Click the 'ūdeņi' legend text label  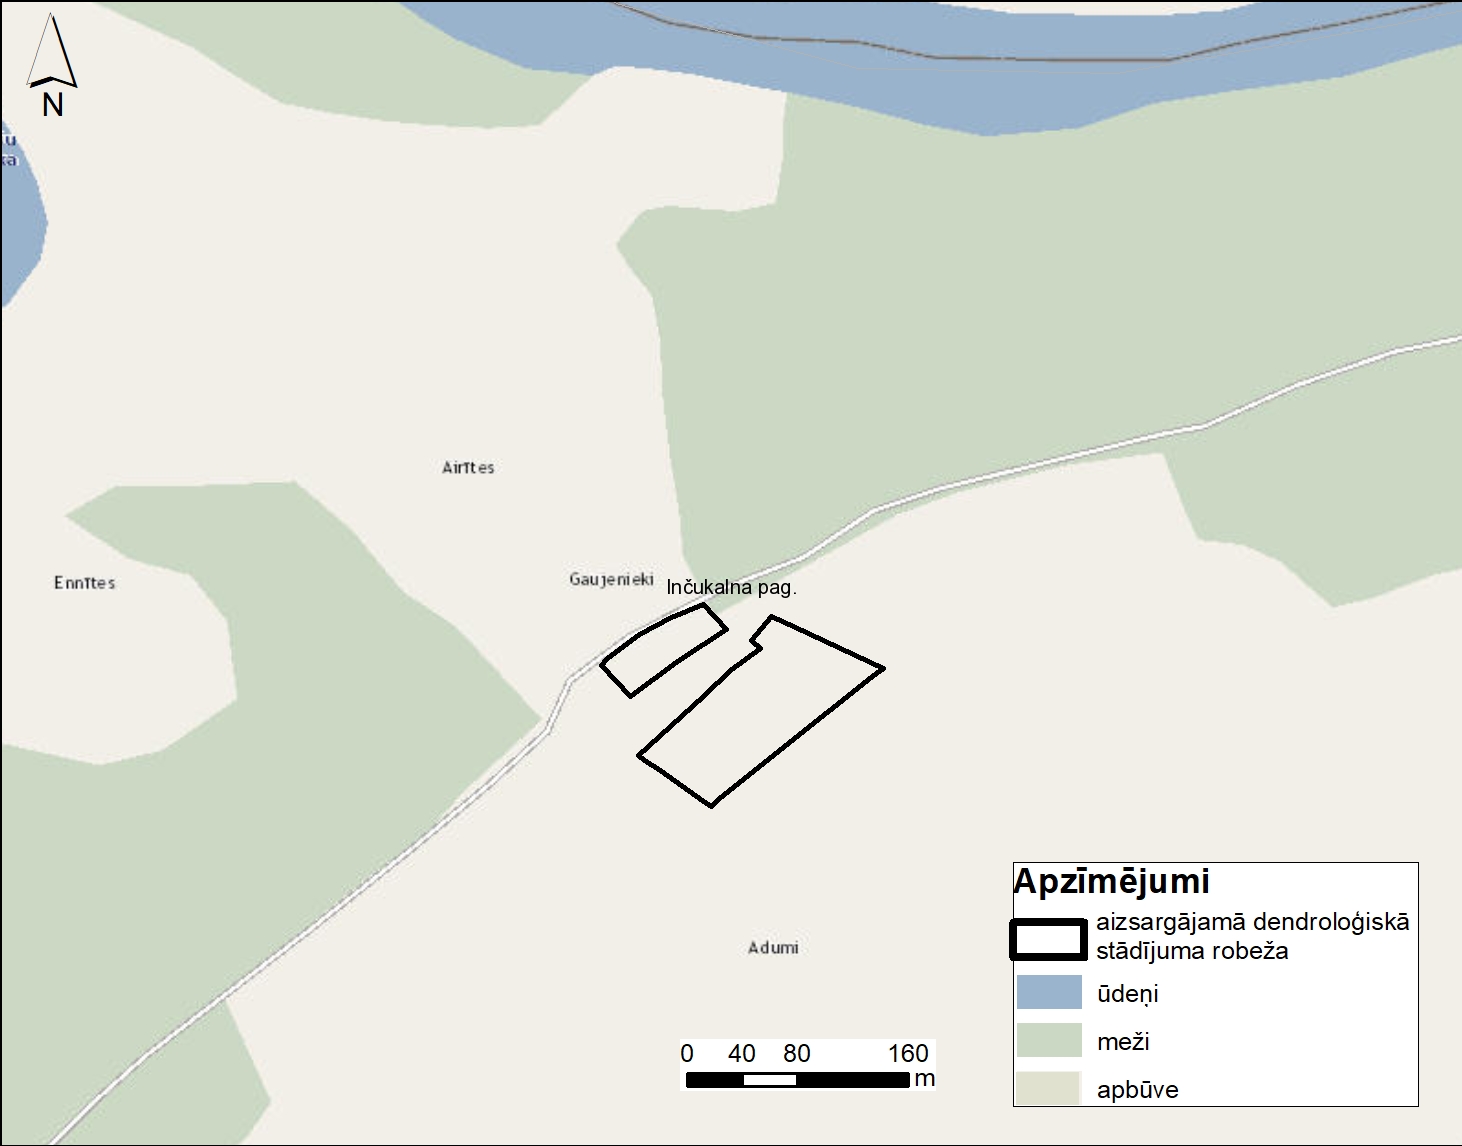pyautogui.click(x=1127, y=994)
